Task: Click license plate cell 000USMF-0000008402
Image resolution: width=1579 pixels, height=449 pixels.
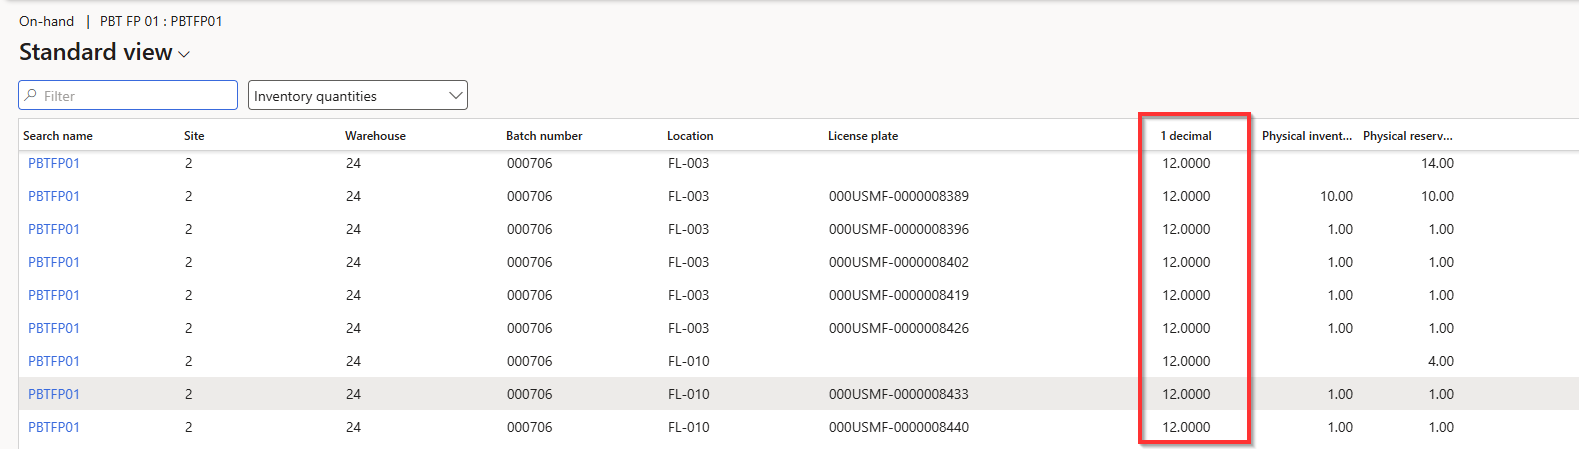Action: pyautogui.click(x=898, y=262)
